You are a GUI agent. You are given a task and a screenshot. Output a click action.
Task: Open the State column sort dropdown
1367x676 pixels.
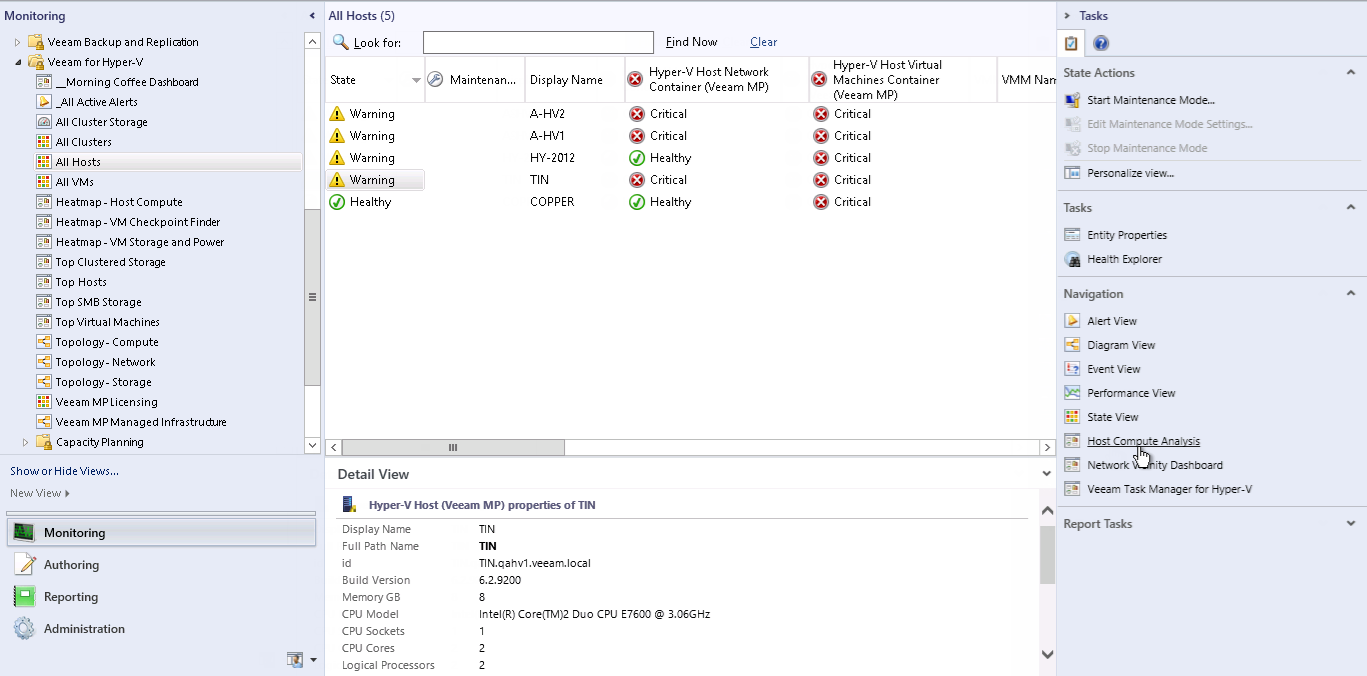(416, 80)
